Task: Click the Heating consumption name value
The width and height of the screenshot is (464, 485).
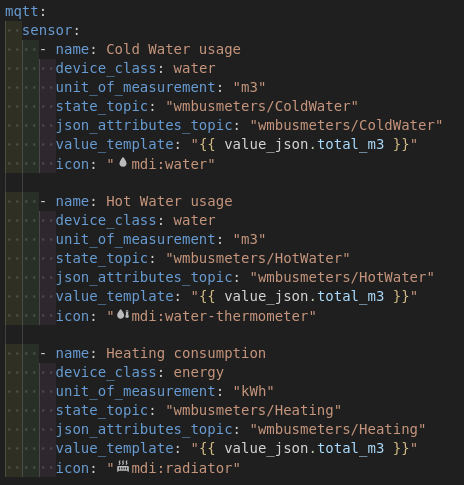Action: click(x=186, y=353)
